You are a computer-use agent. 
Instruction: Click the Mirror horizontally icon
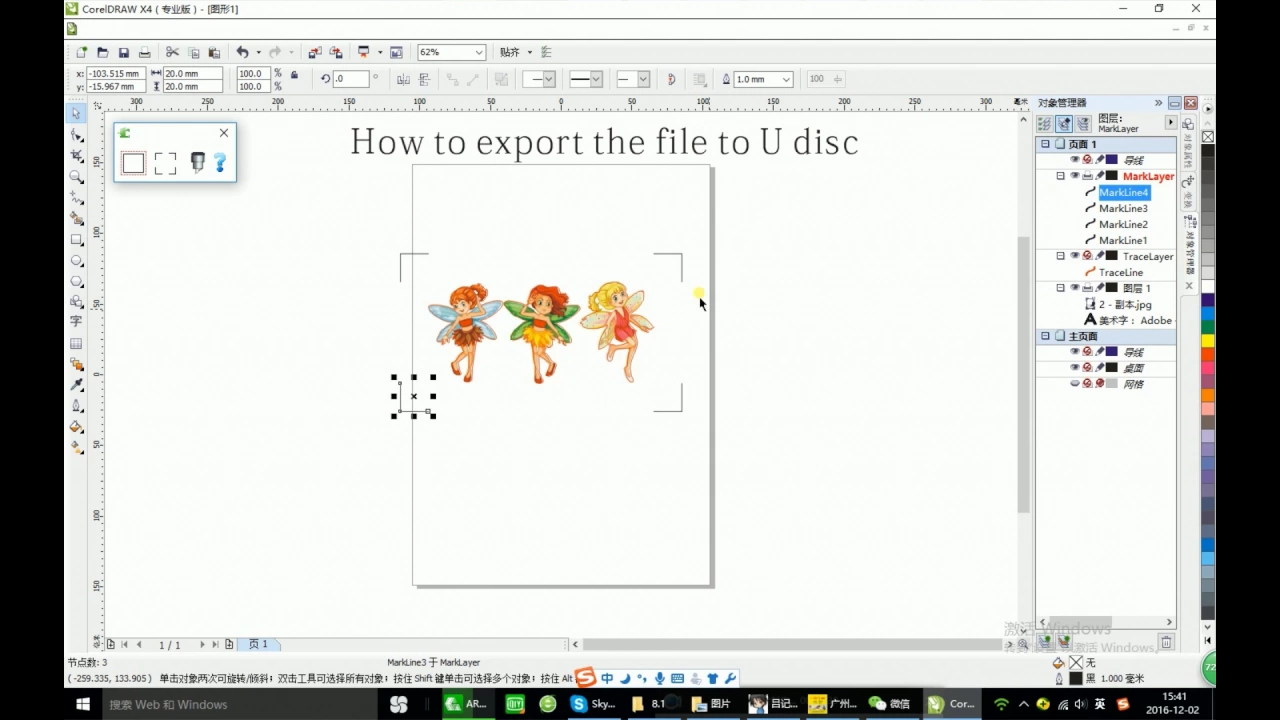pyautogui.click(x=403, y=79)
